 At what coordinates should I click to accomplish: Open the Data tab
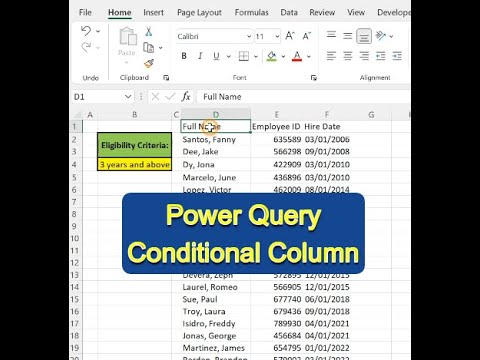289,13
